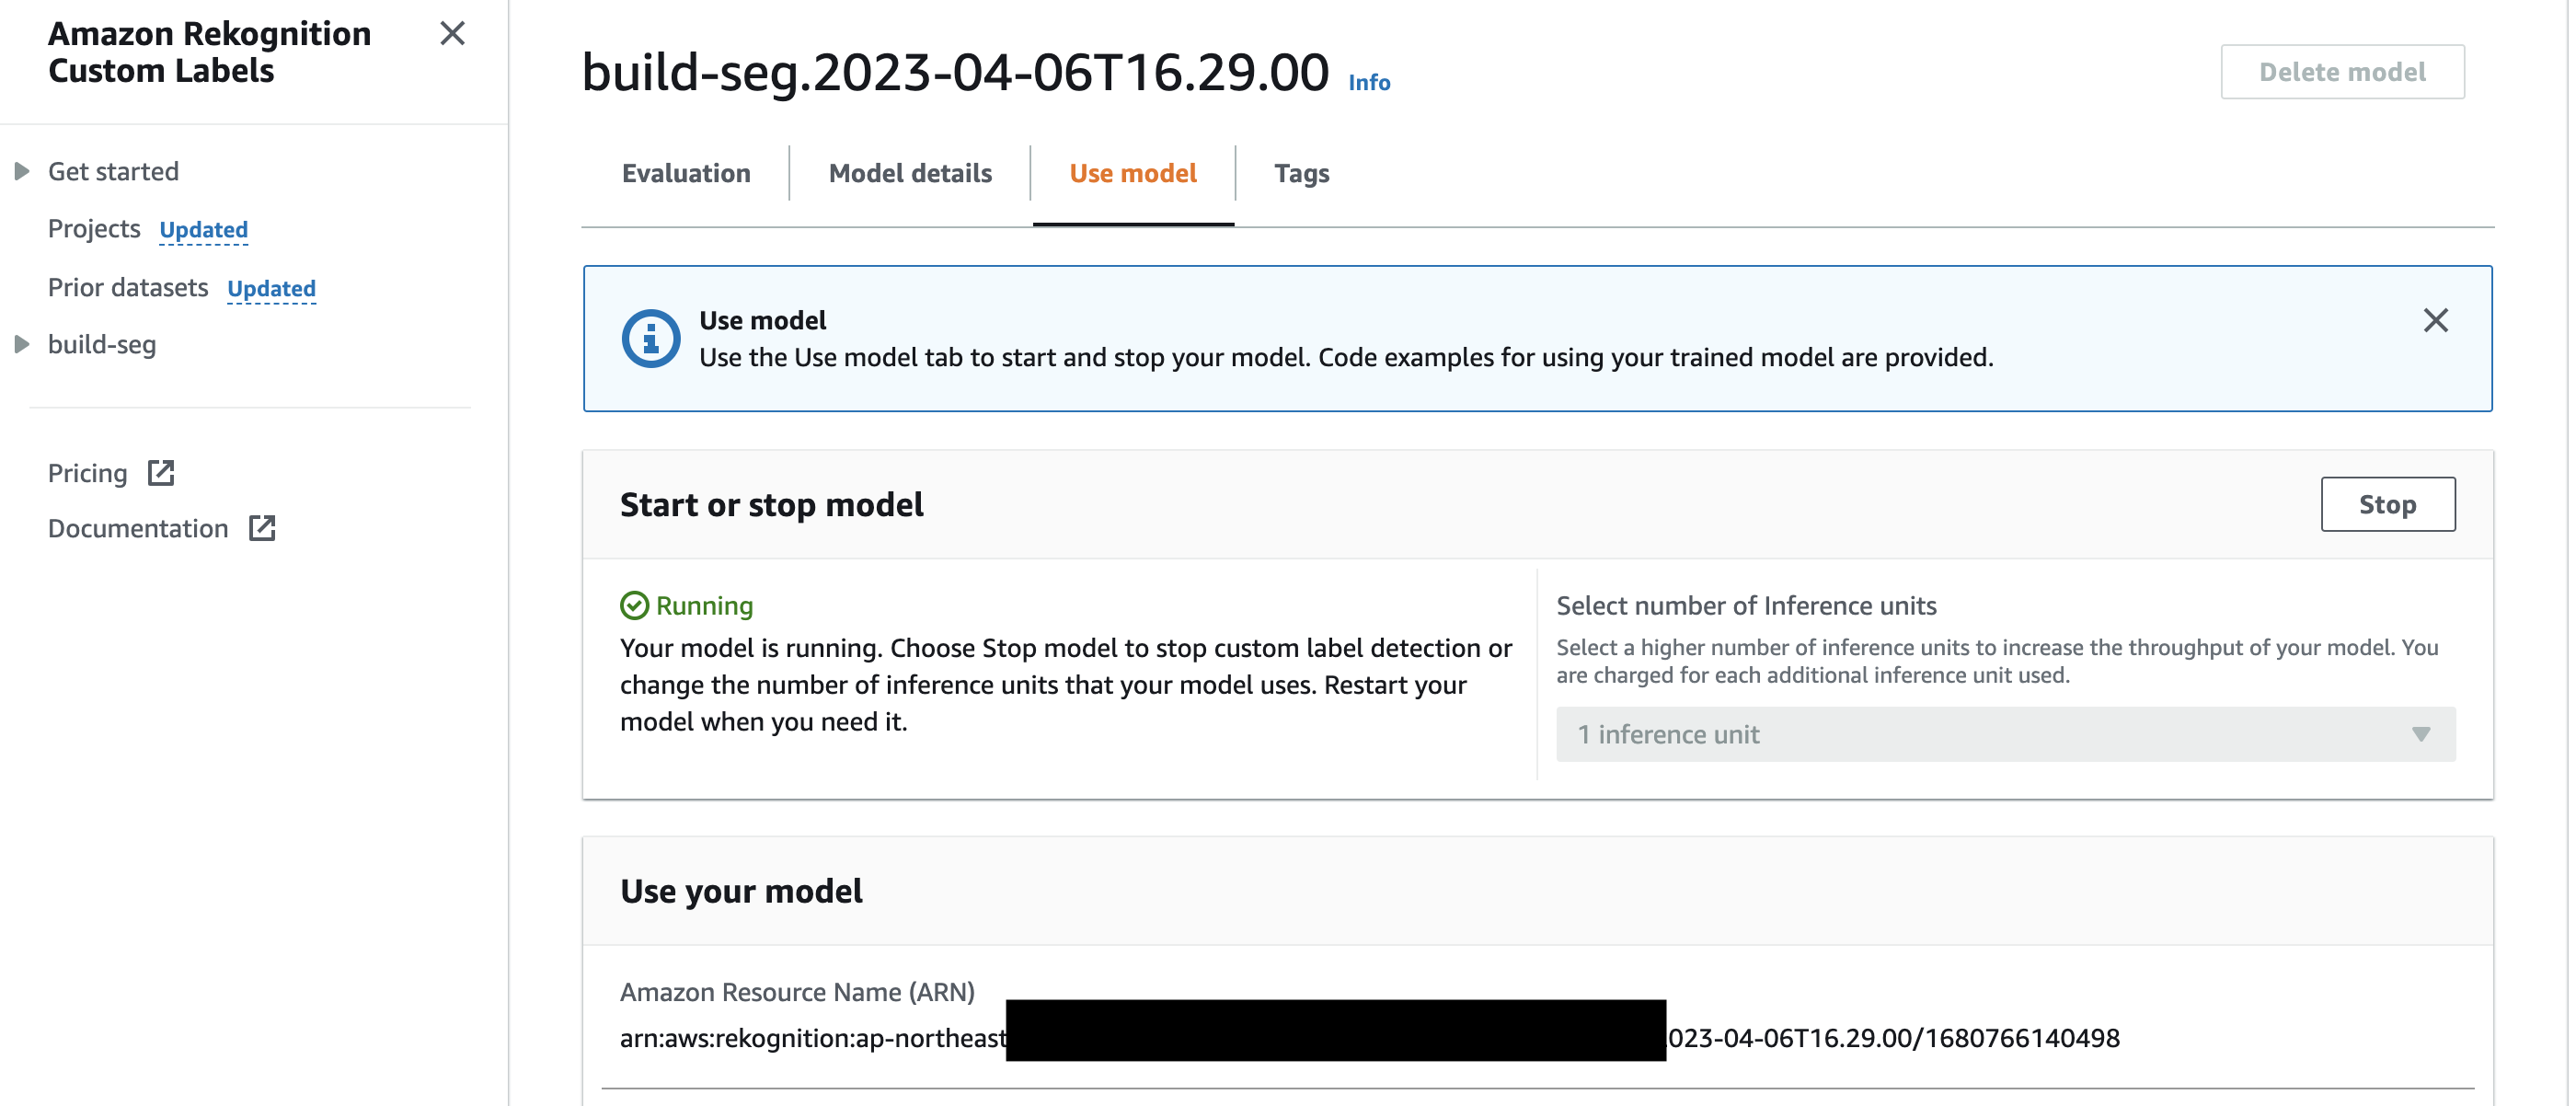Screen dimensions: 2576x1106
Task: Click the Documentation external link icon
Action: point(262,528)
